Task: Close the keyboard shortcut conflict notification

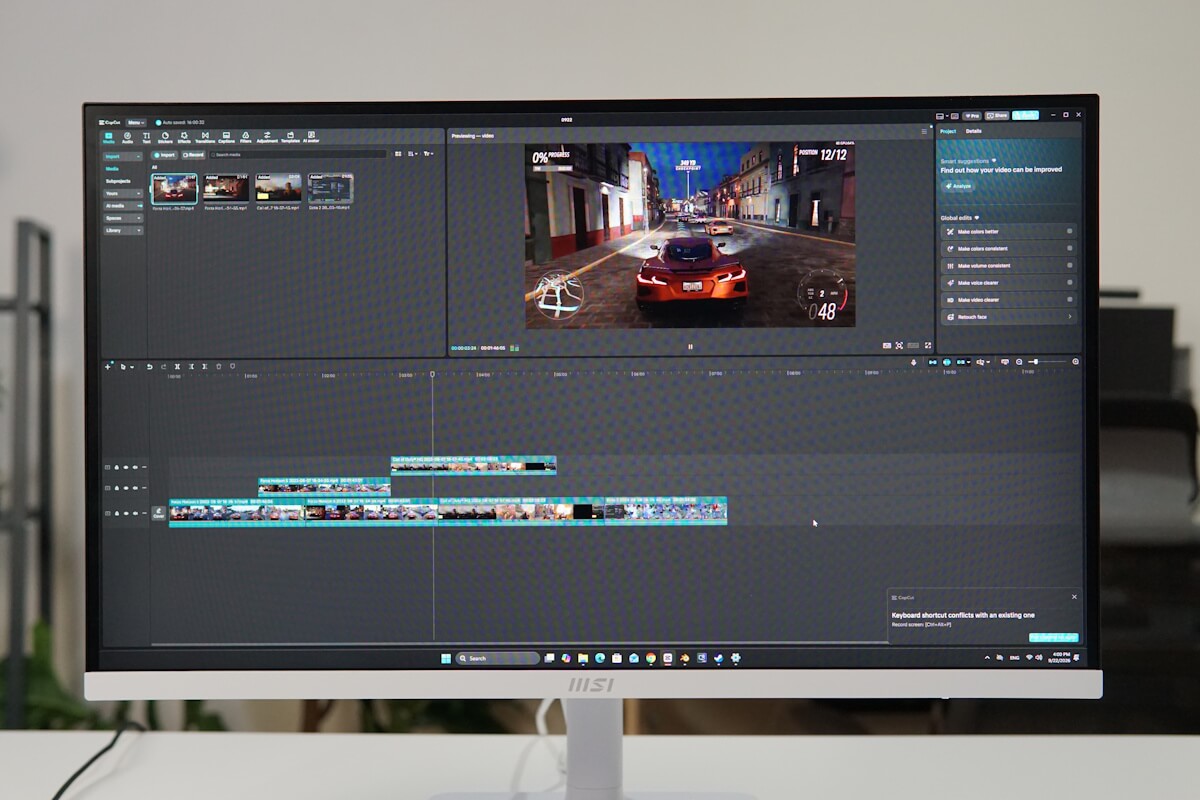Action: pyautogui.click(x=1075, y=597)
